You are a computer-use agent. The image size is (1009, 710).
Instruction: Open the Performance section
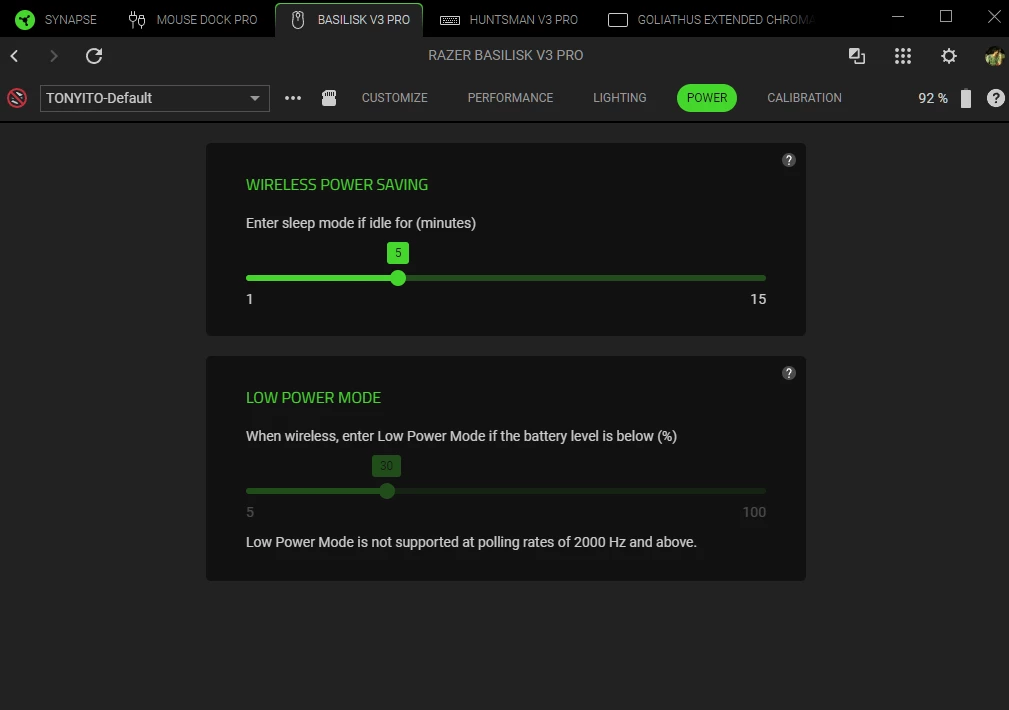pyautogui.click(x=510, y=98)
